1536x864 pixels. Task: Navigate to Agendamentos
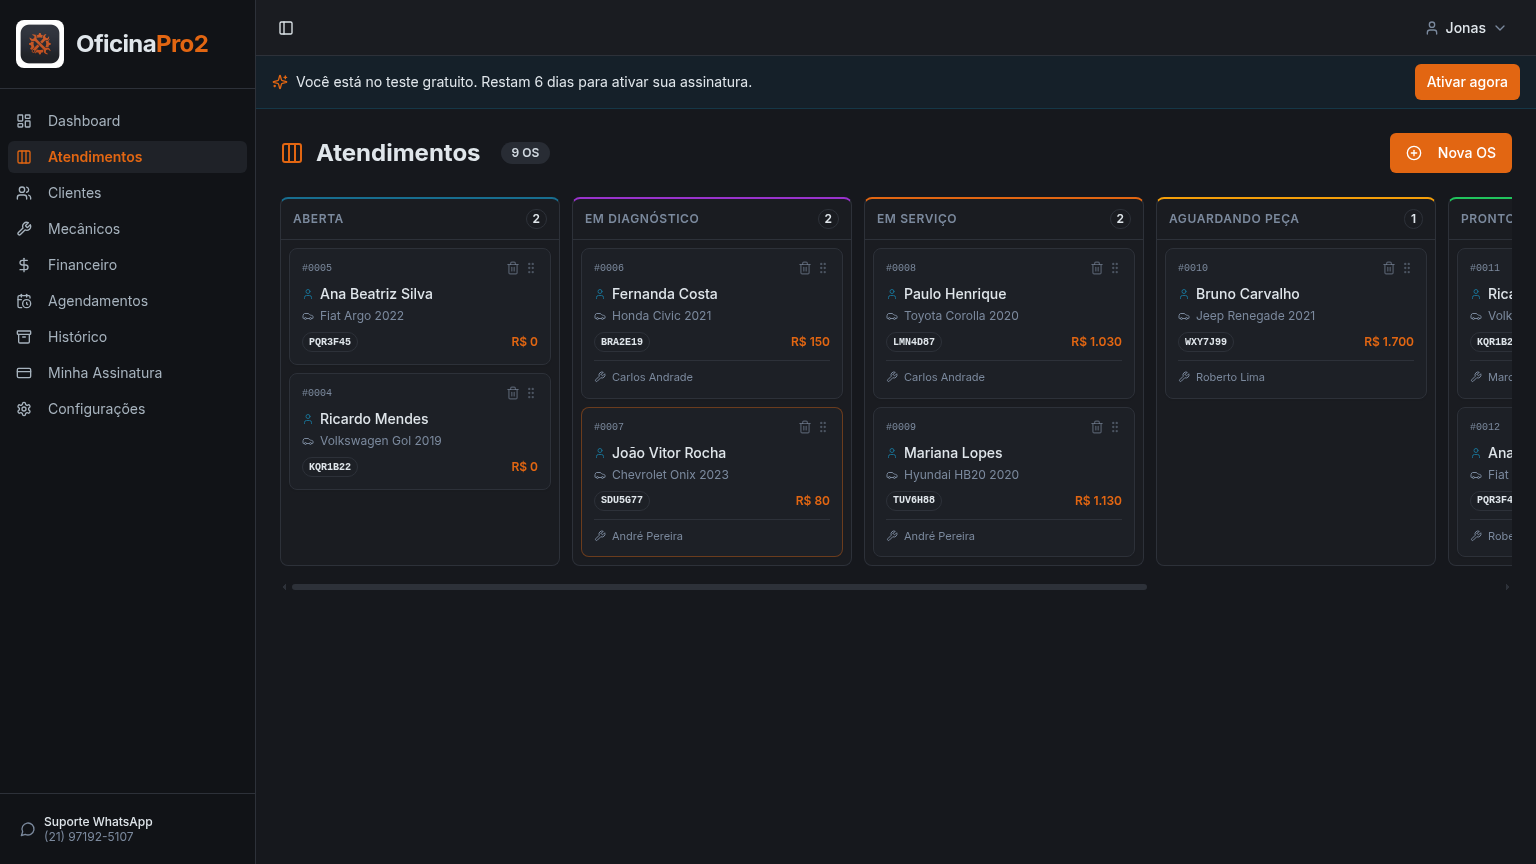pos(127,301)
